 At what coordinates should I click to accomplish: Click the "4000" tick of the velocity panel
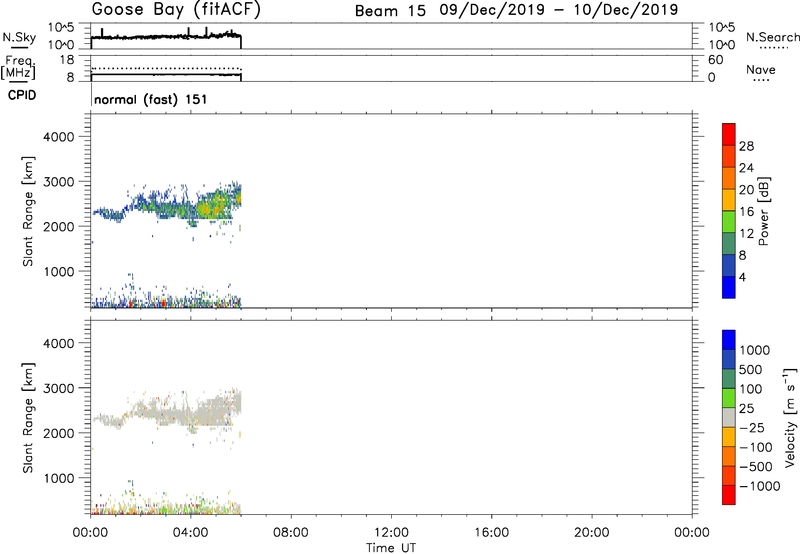pos(59,343)
